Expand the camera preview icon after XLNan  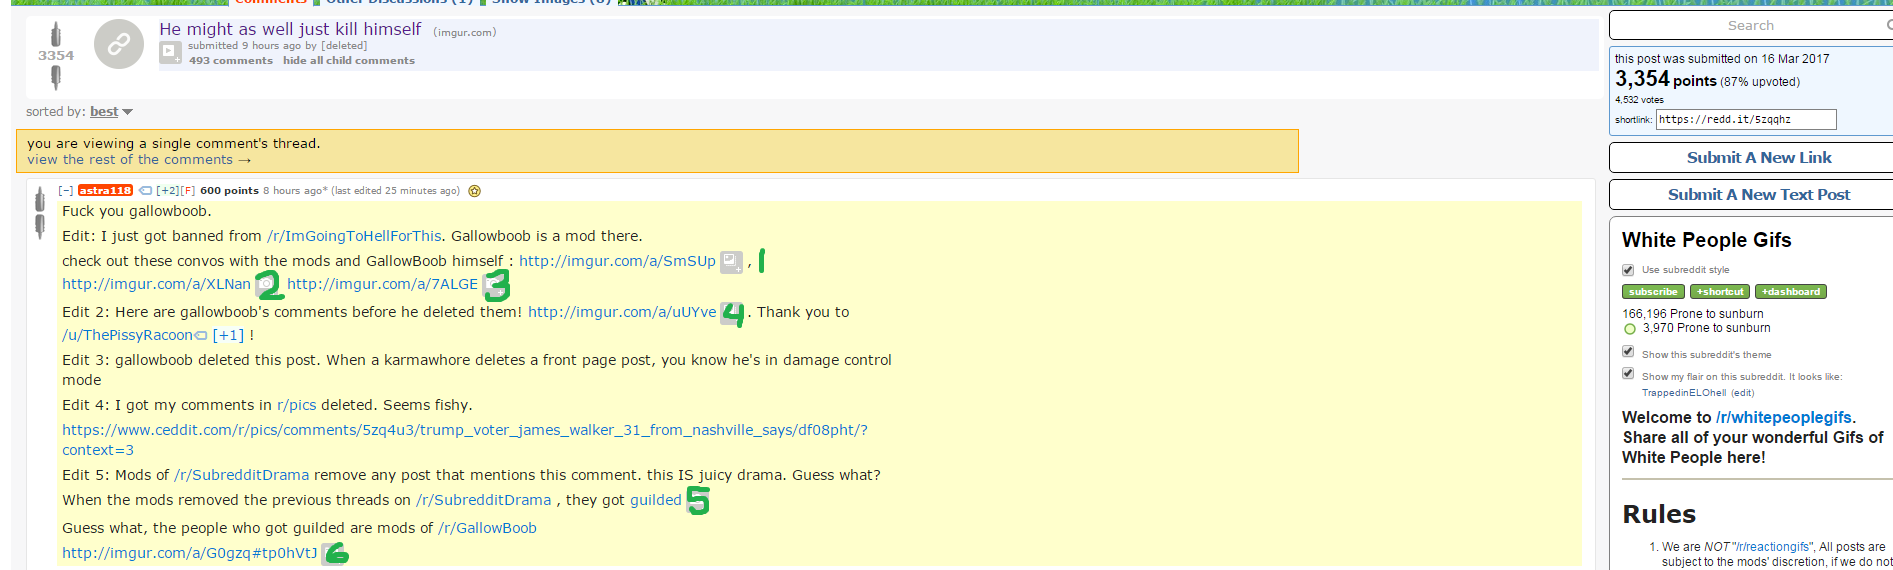(266, 285)
